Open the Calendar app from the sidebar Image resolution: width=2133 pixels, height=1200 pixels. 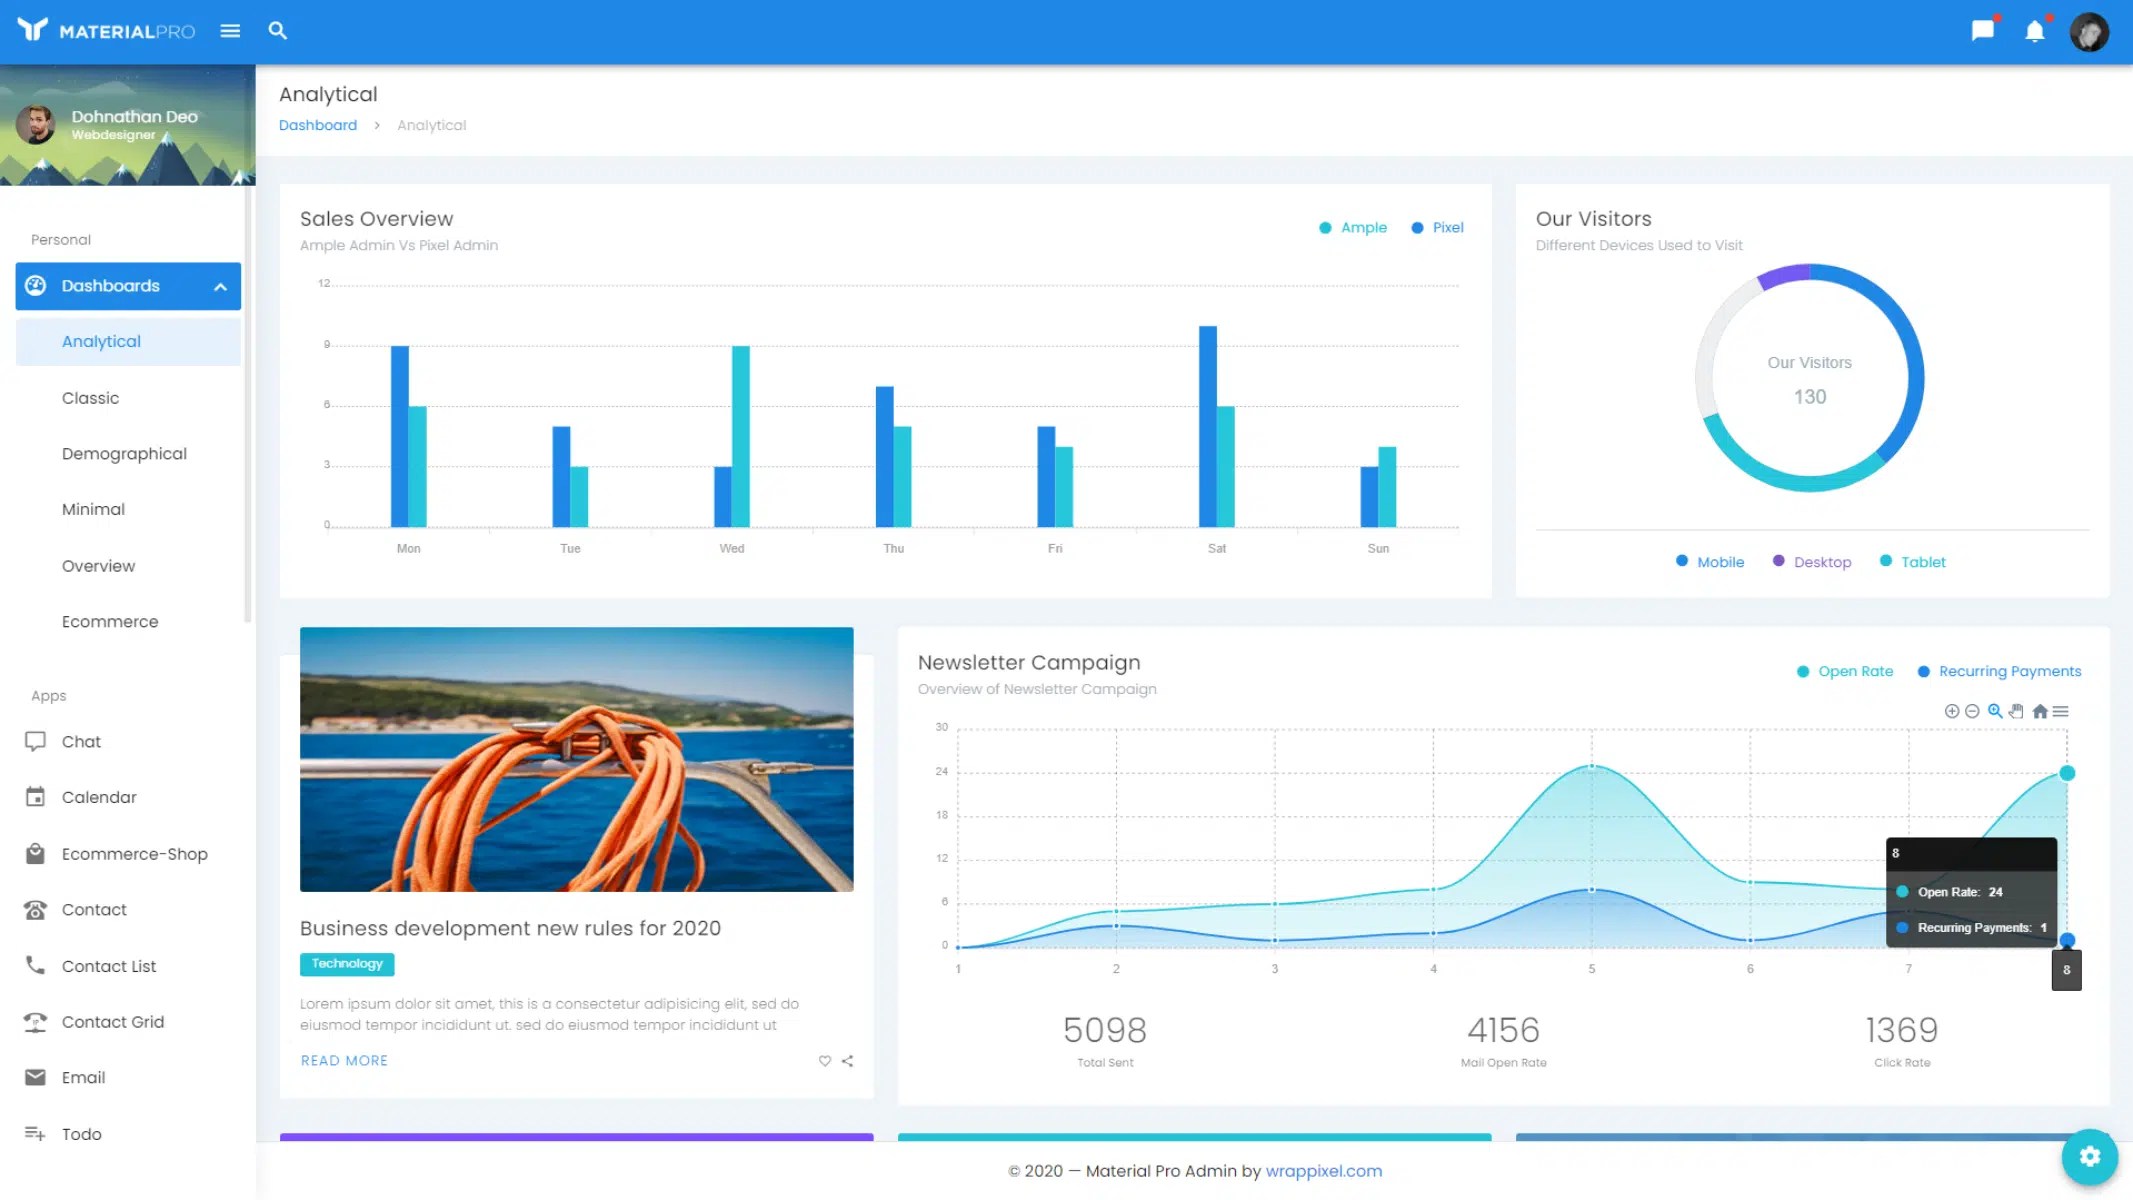(x=36, y=797)
